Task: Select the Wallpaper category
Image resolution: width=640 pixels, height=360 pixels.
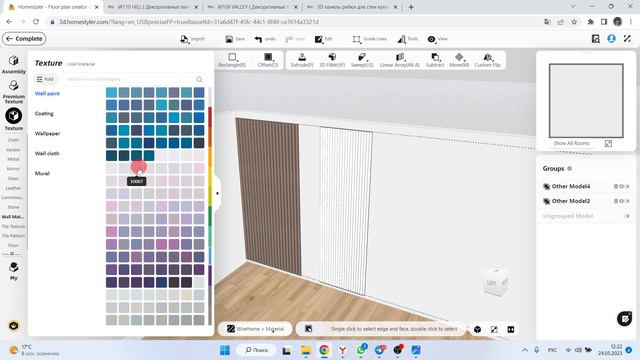Action: [x=47, y=133]
